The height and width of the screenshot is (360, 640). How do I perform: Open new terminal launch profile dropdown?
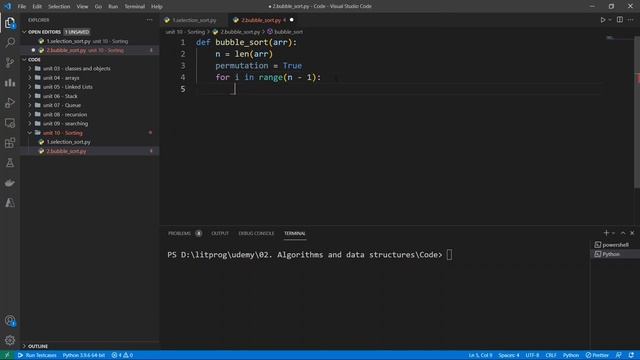(x=613, y=233)
